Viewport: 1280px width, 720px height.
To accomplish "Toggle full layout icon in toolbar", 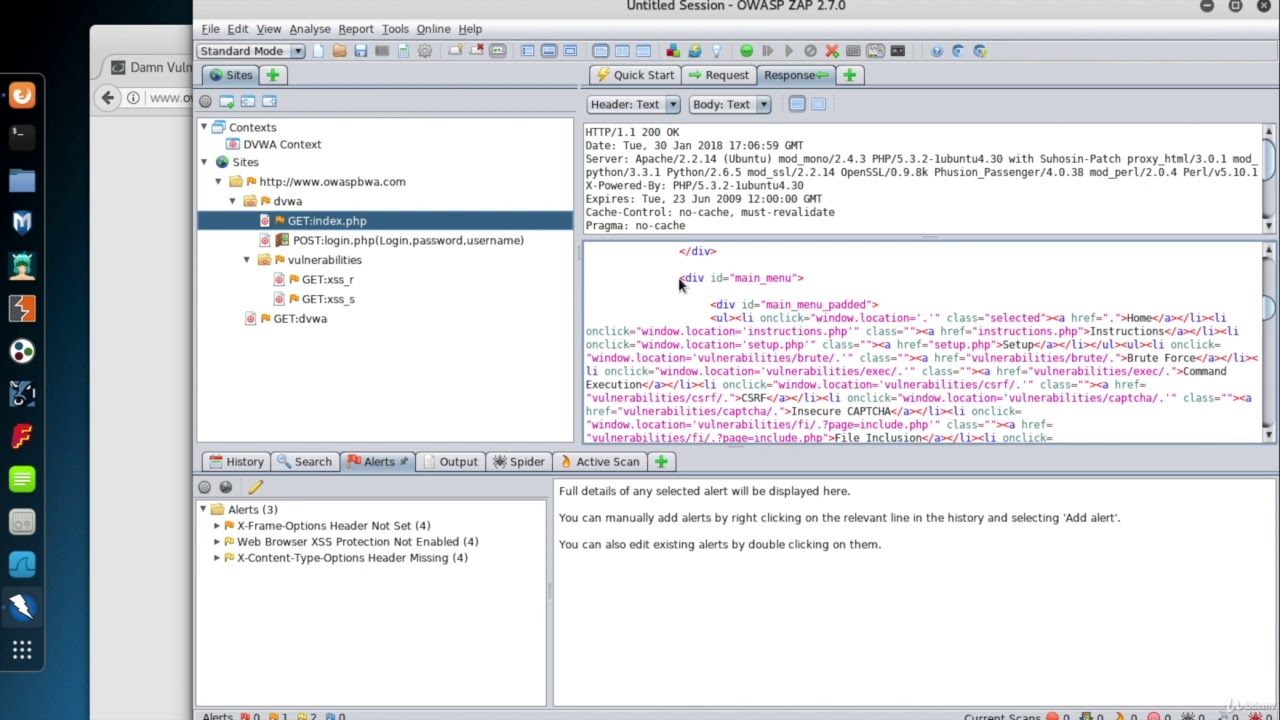I will 570,51.
